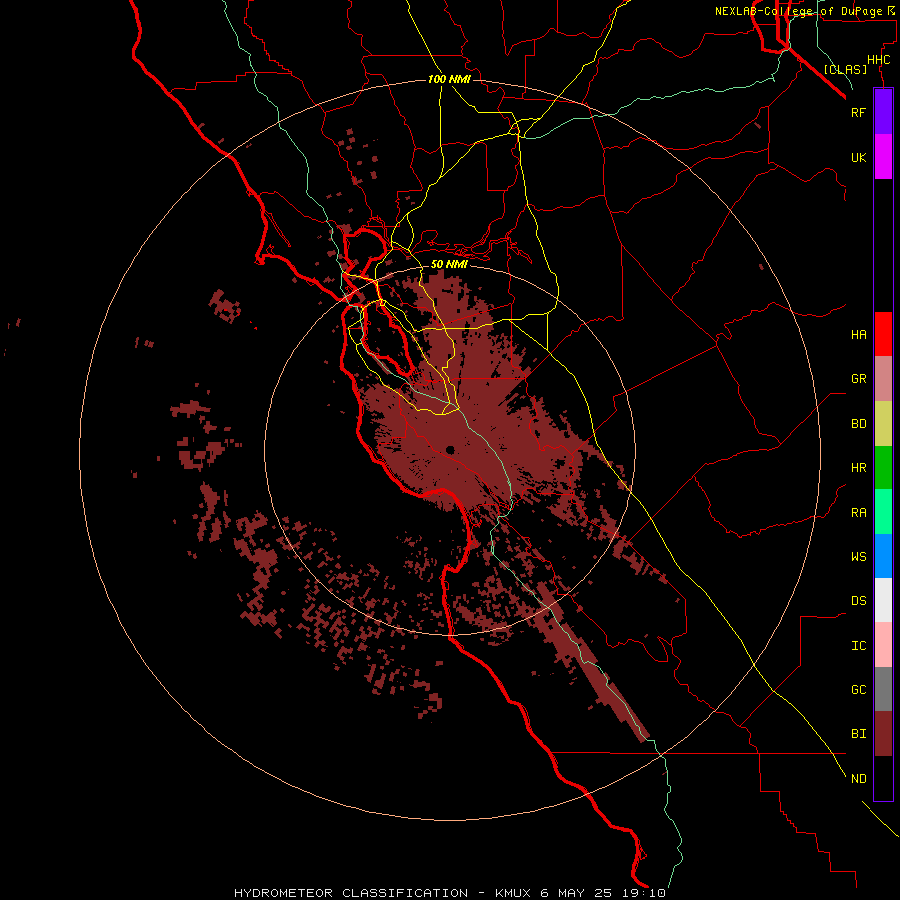
Task: Click the BI dark red legend swatch
Action: (883, 734)
